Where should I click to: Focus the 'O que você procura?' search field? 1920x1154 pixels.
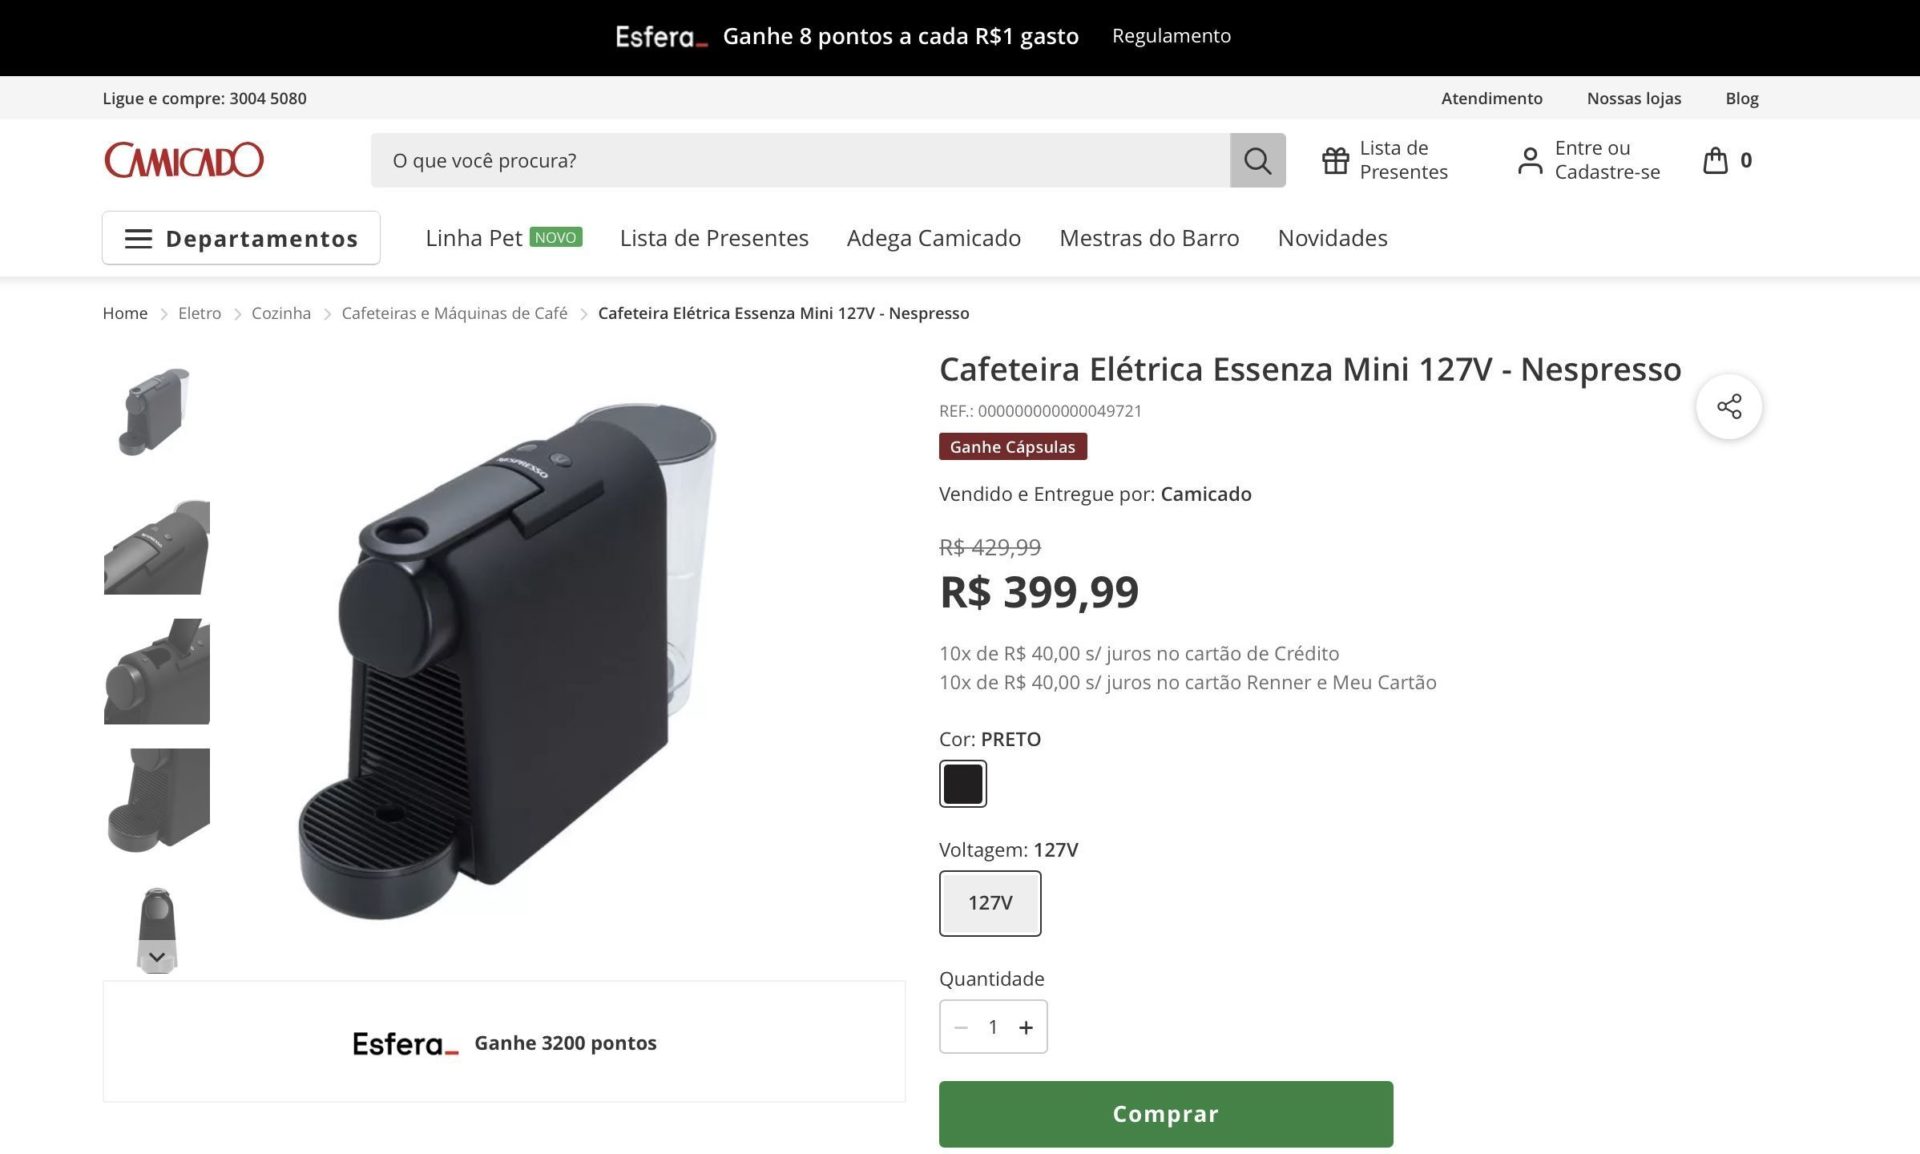click(800, 160)
